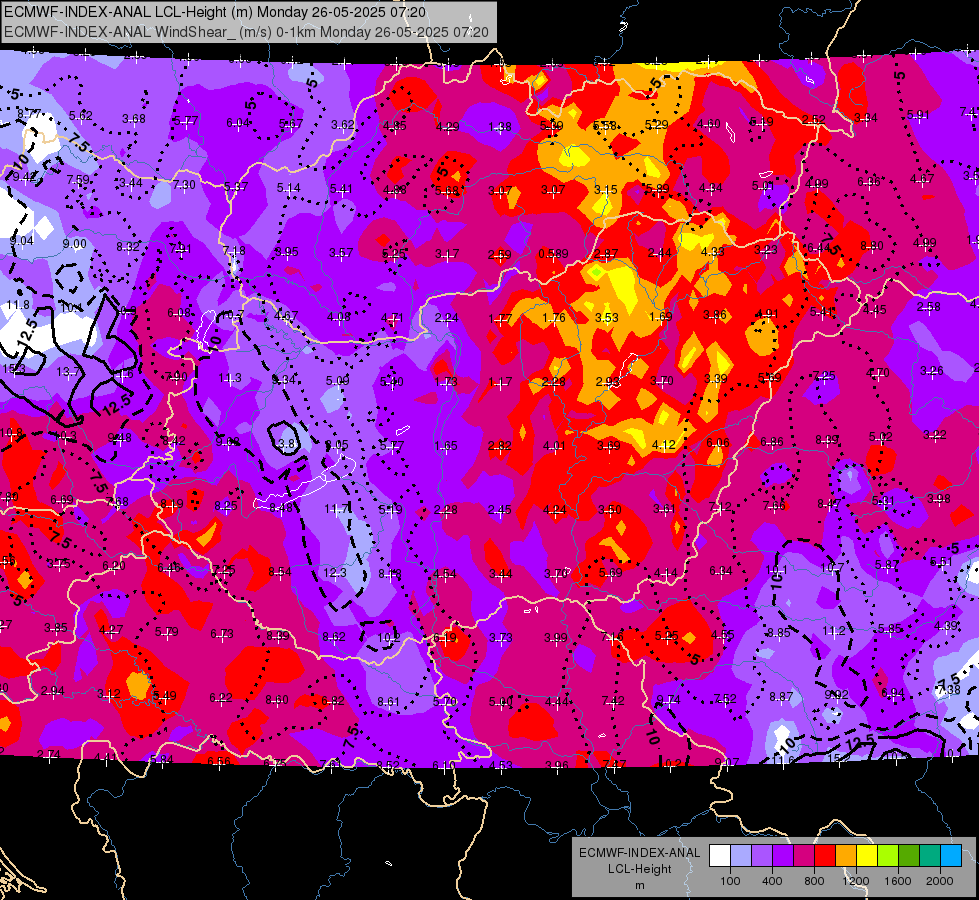The image size is (979, 900).
Task: Click the 4.33 grid point value
Action: pyautogui.click(x=712, y=252)
